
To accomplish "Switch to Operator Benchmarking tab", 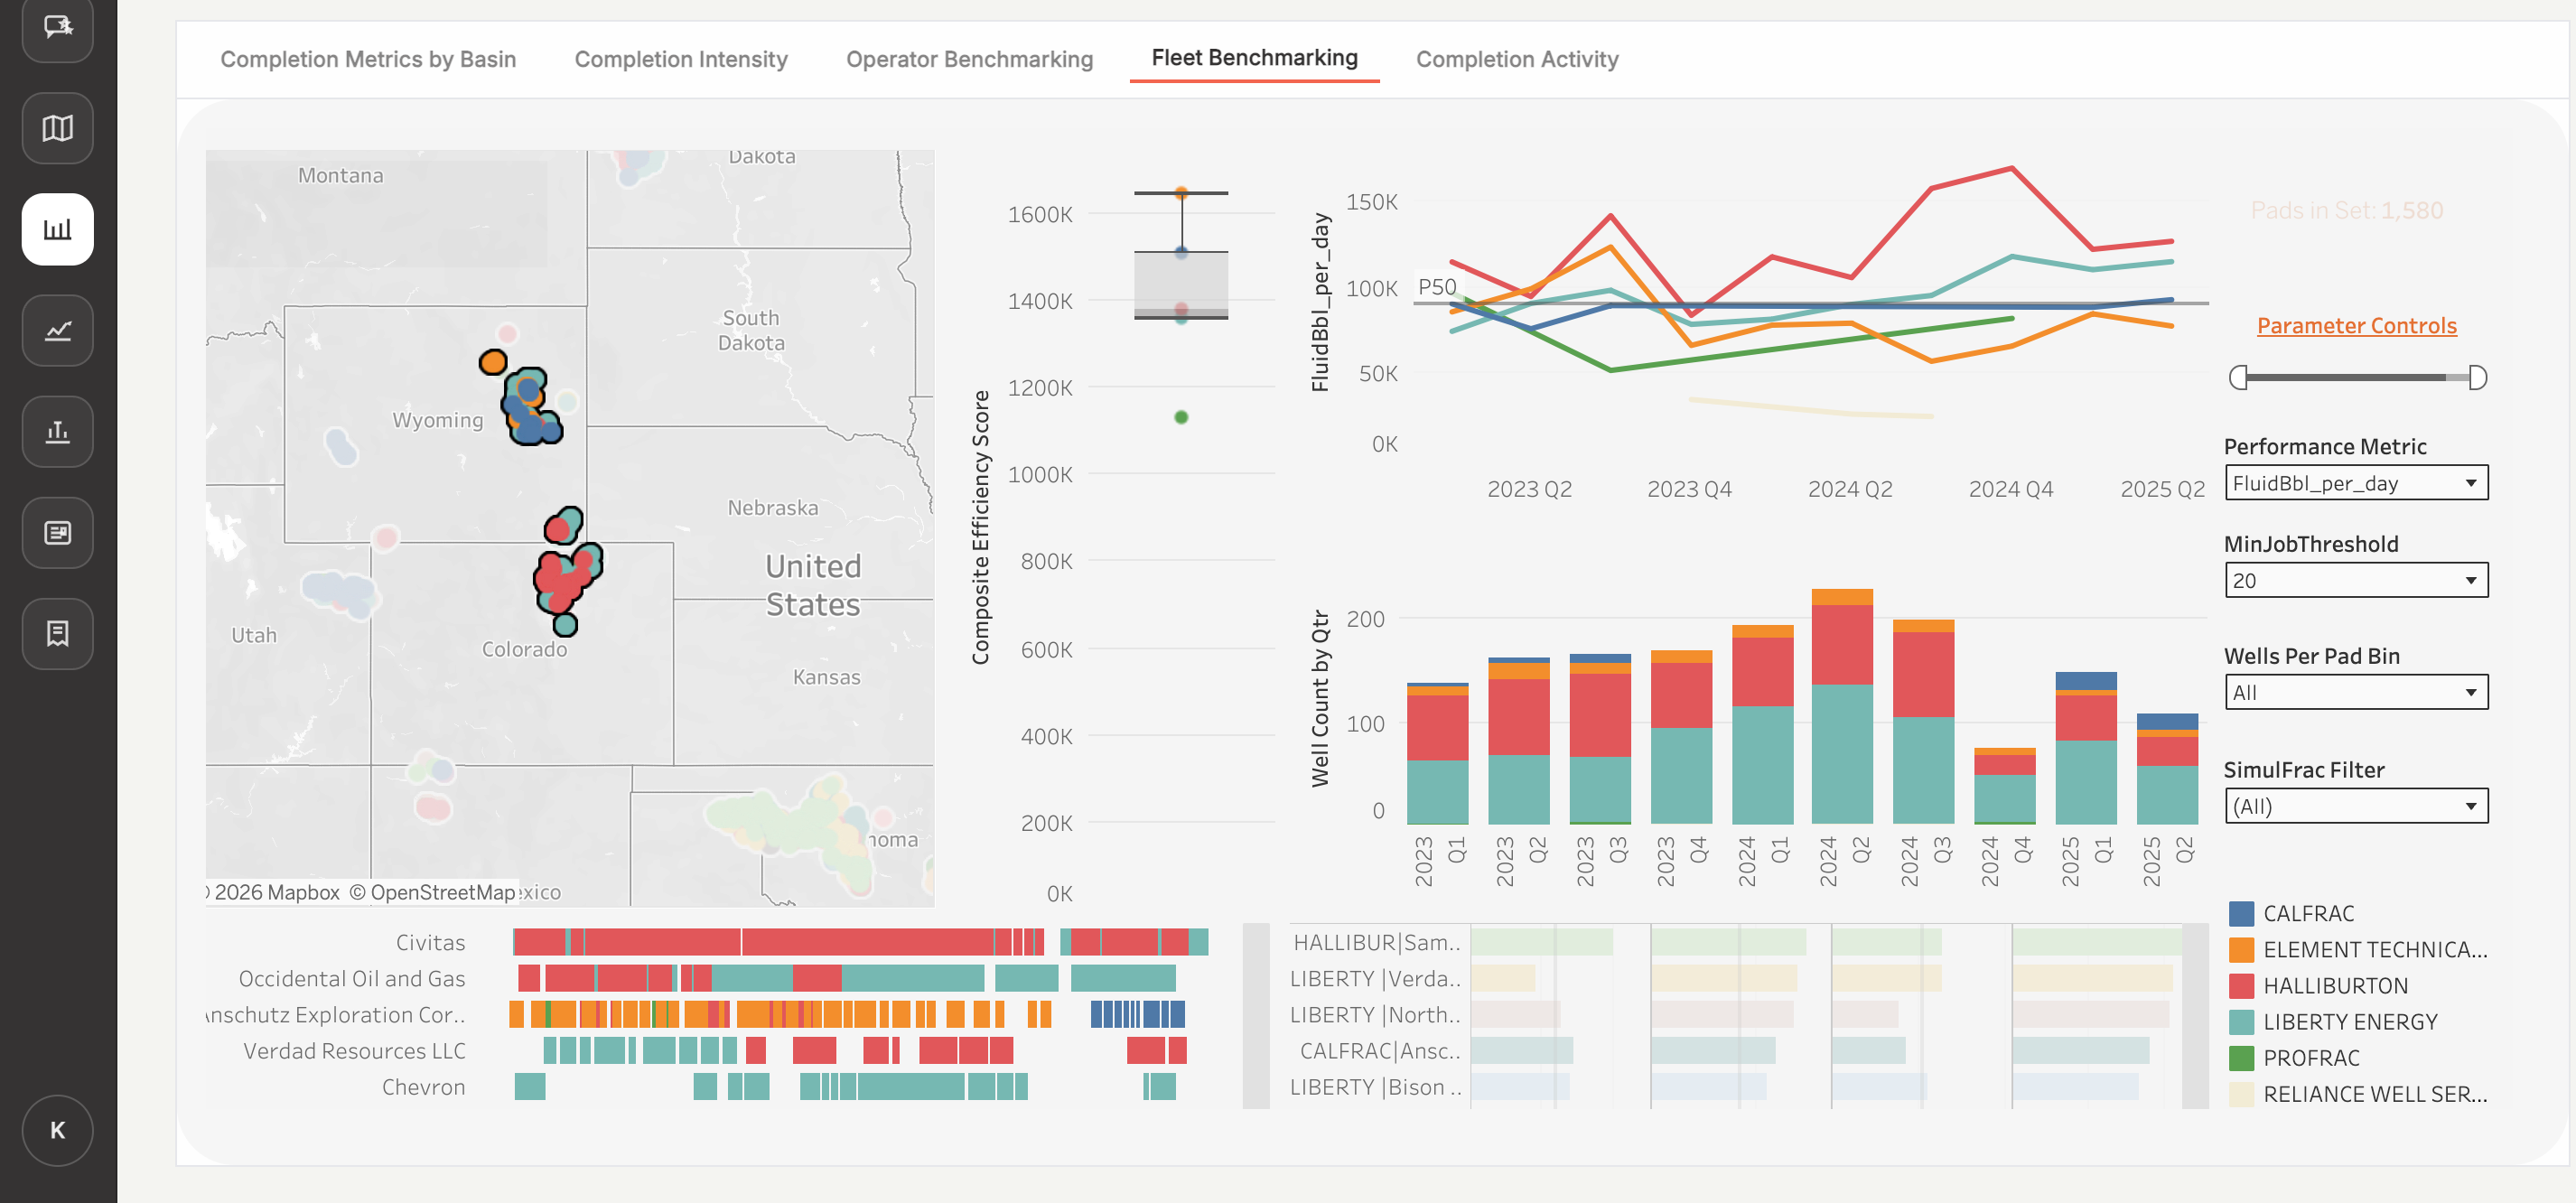I will [969, 59].
